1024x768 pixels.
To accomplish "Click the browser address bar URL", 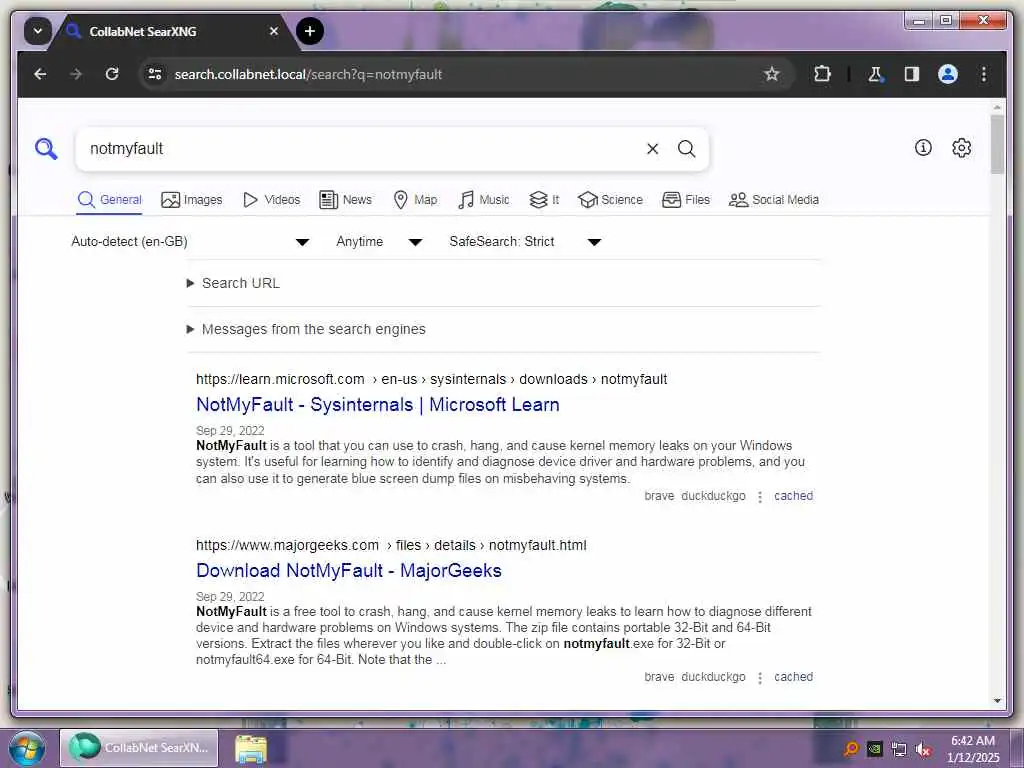I will (308, 74).
